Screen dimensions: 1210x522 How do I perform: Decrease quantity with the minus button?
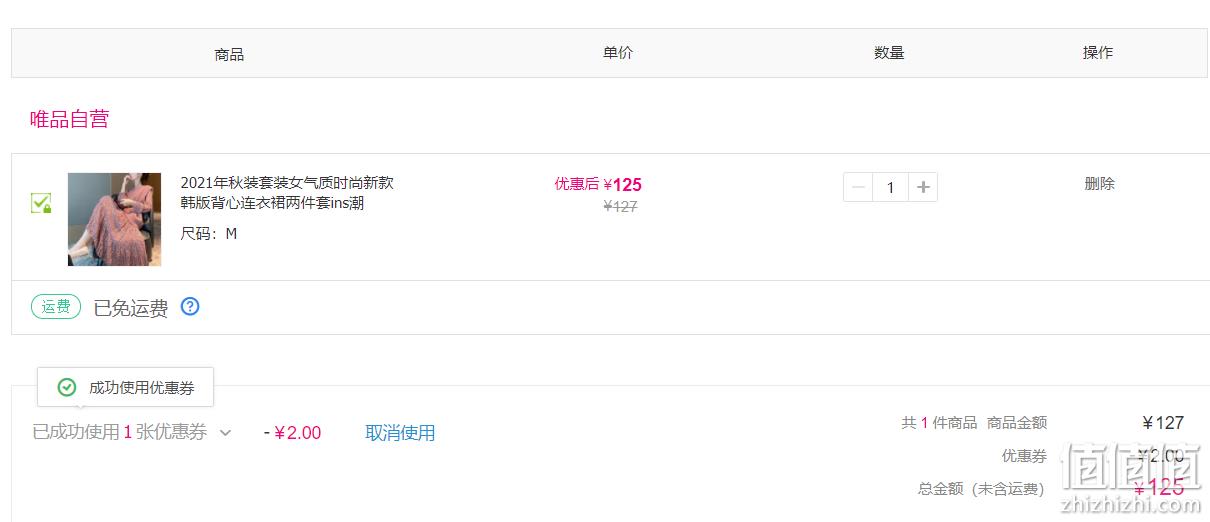click(858, 187)
